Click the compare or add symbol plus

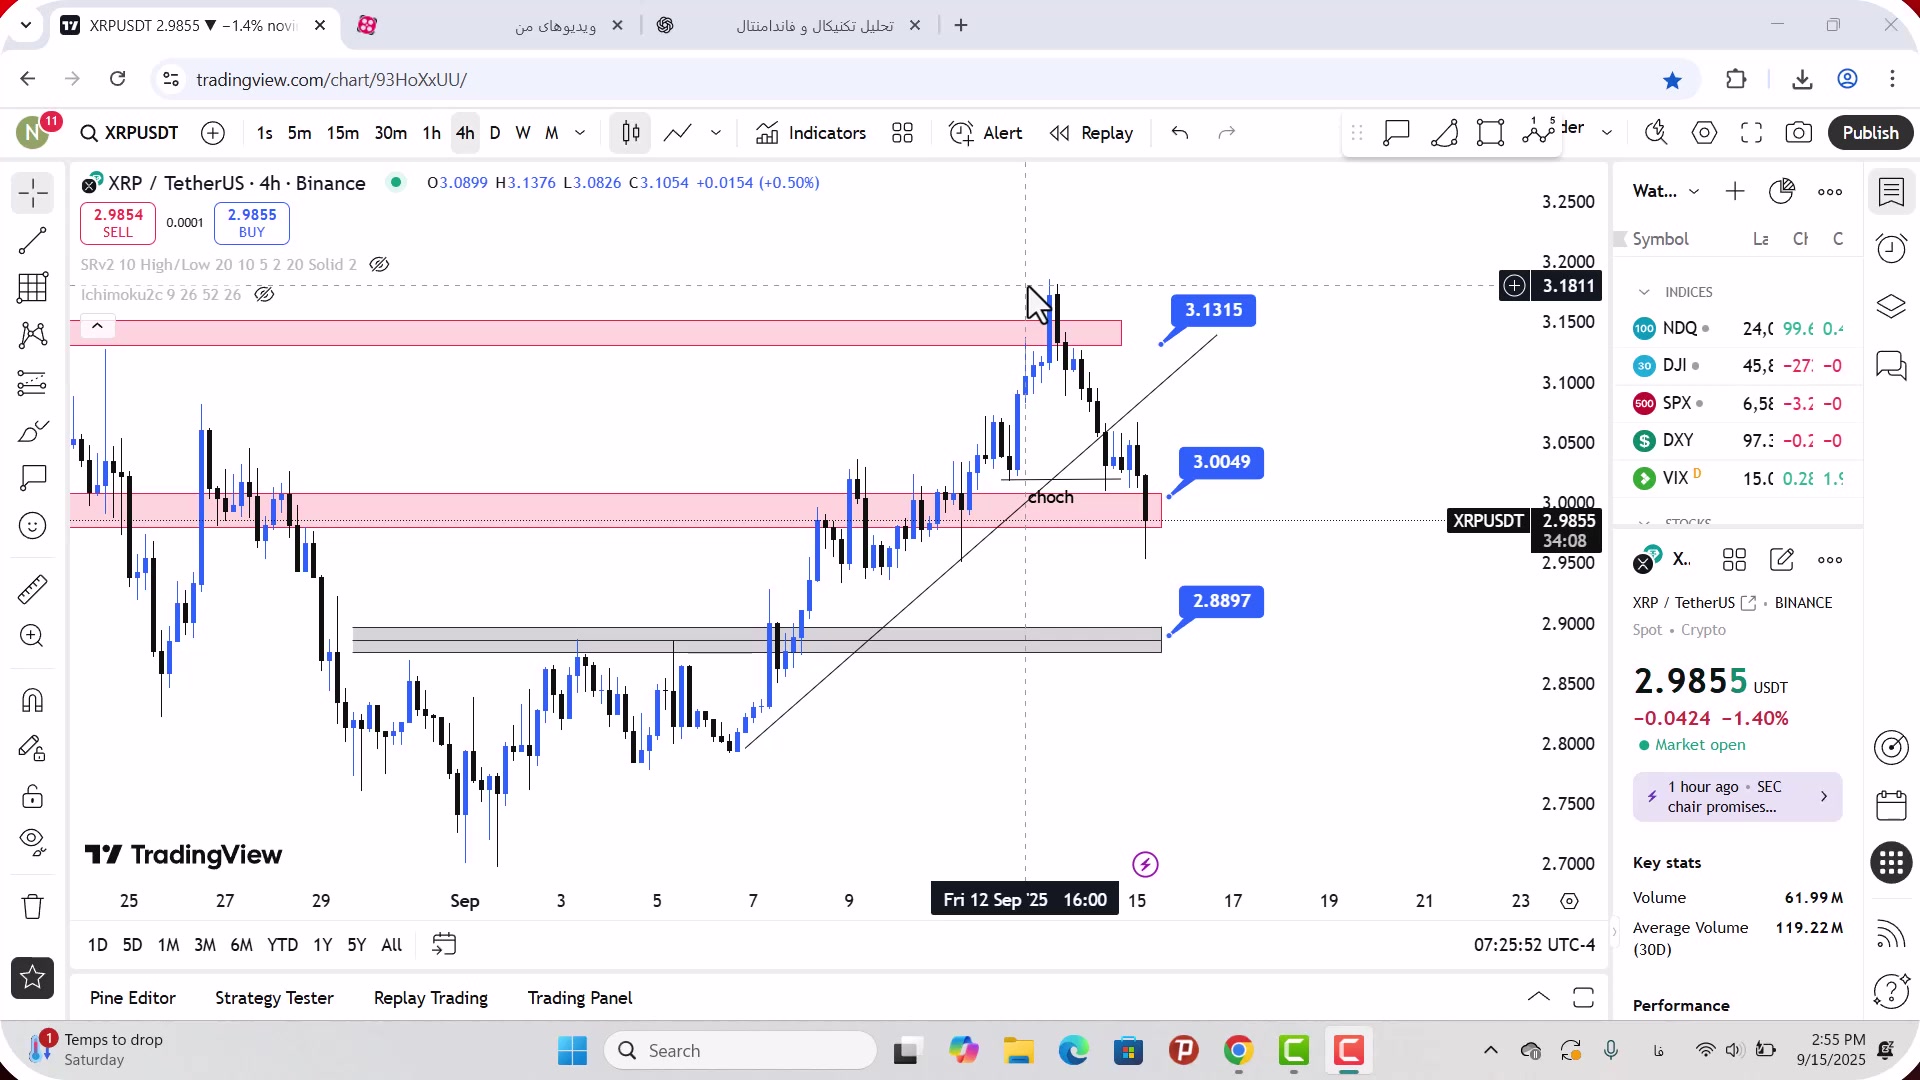coord(213,133)
